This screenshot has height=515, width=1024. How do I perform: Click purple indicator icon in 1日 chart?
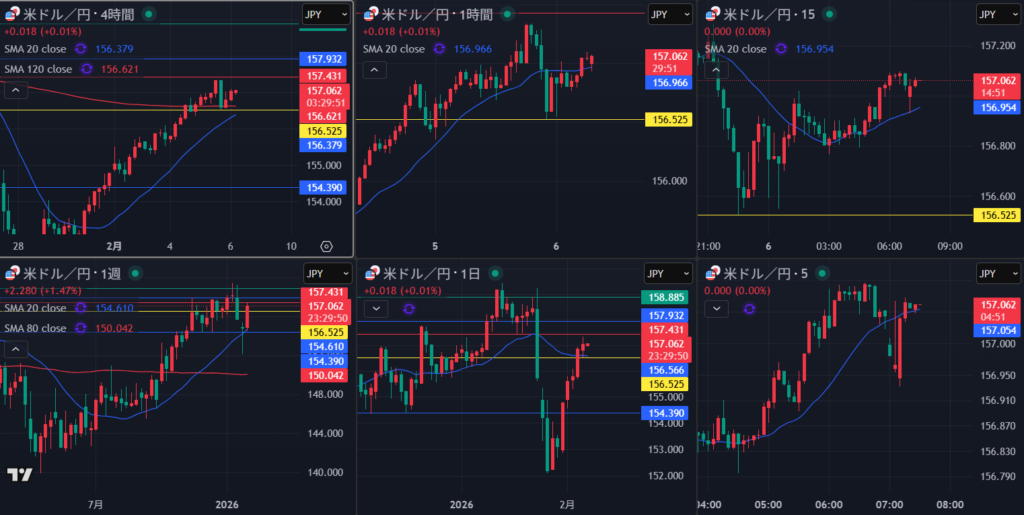tap(410, 309)
